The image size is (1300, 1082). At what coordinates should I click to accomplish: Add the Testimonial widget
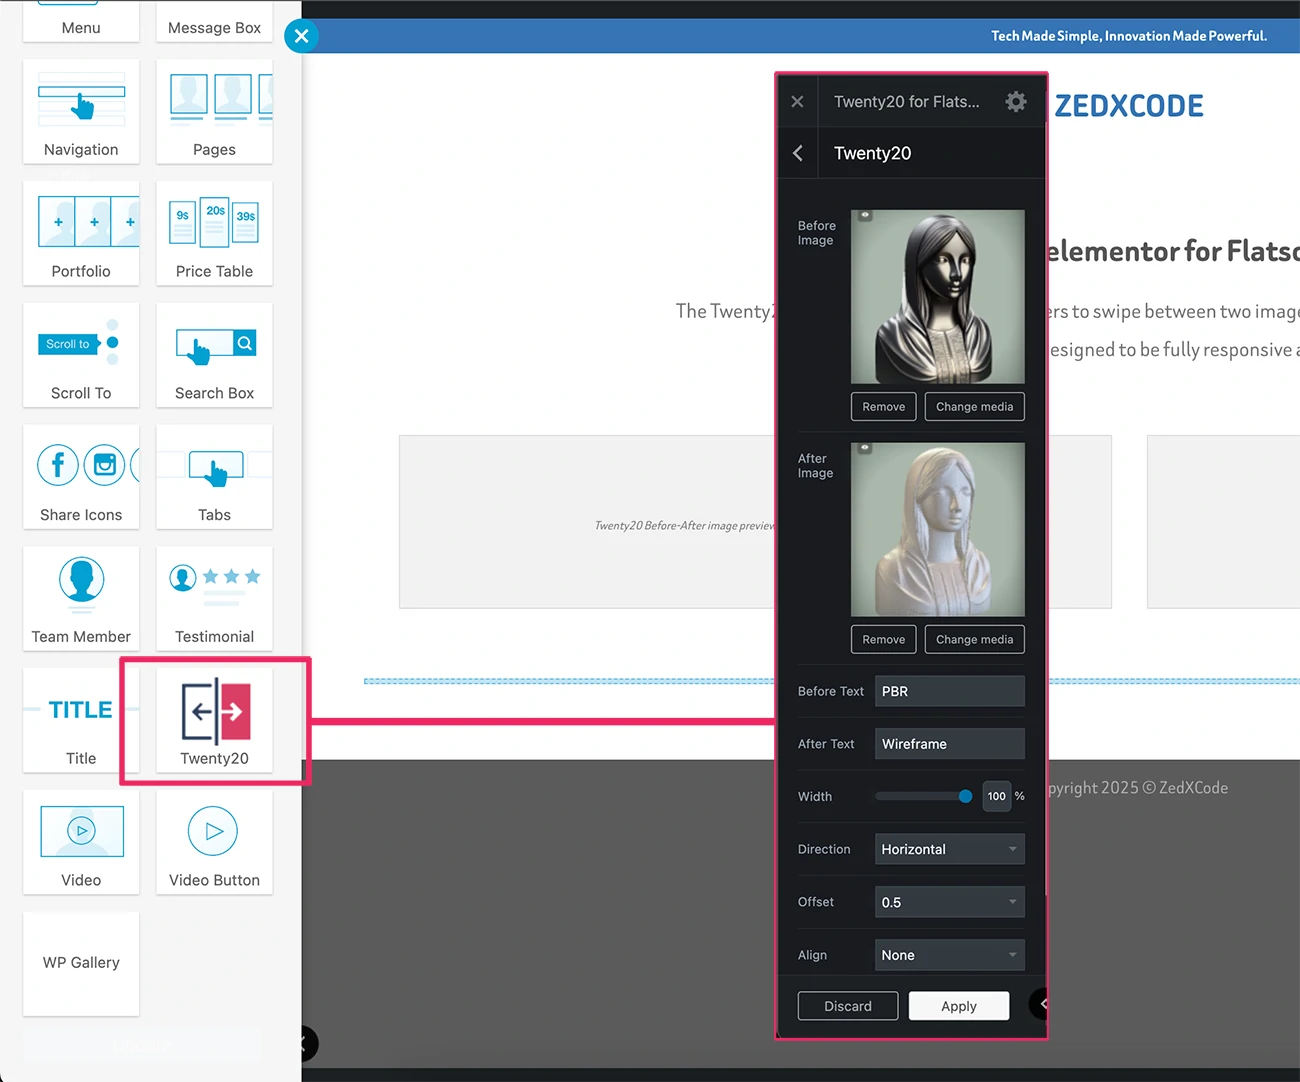[214, 598]
